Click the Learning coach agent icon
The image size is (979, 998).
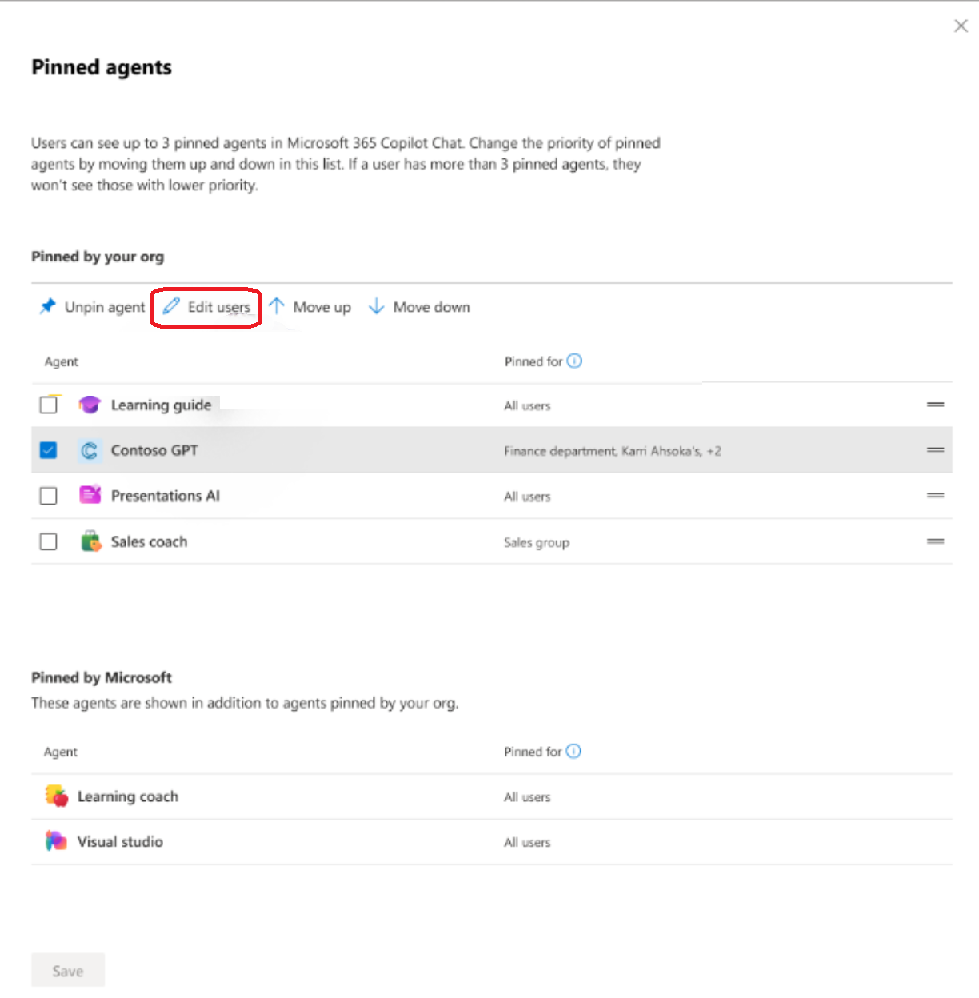pos(57,796)
